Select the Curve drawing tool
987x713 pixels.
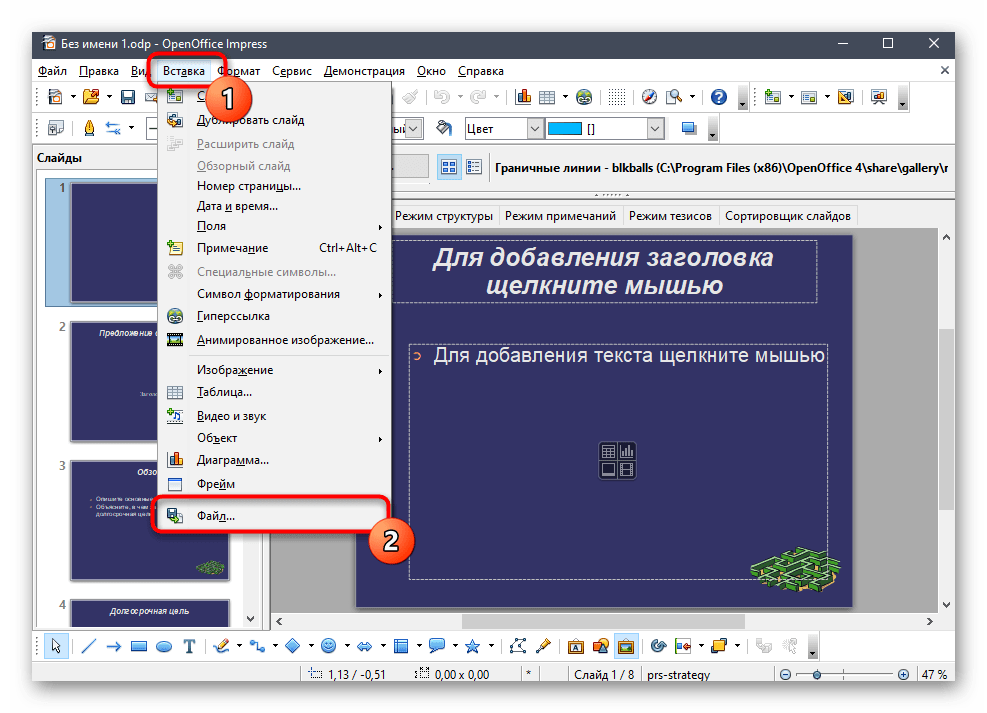[221, 646]
